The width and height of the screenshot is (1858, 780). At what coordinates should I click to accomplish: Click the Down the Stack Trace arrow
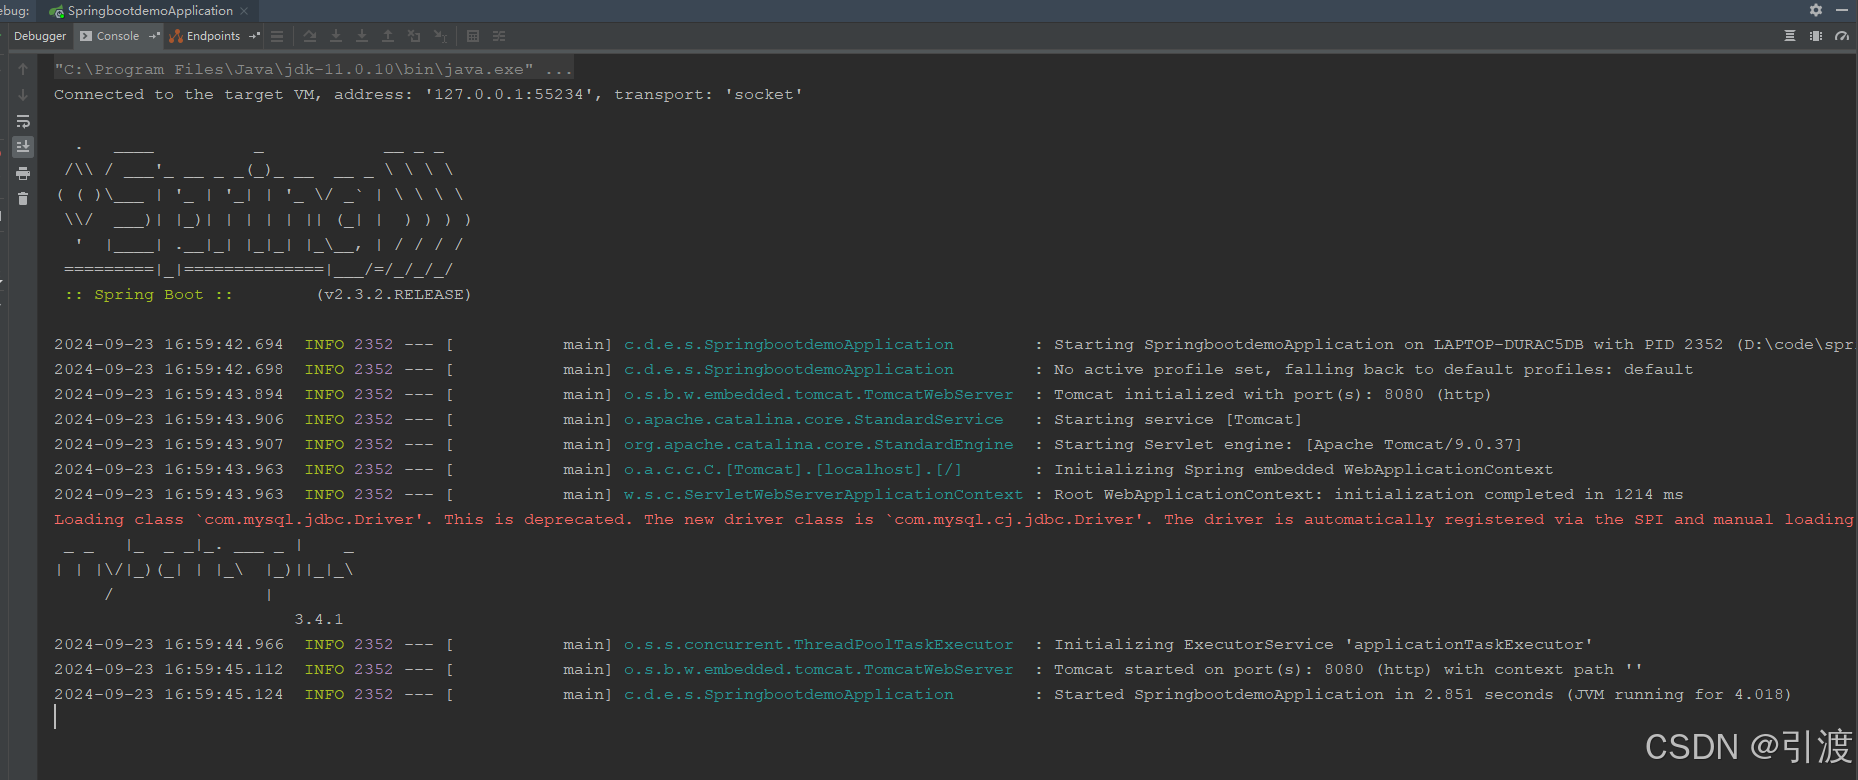click(x=23, y=95)
